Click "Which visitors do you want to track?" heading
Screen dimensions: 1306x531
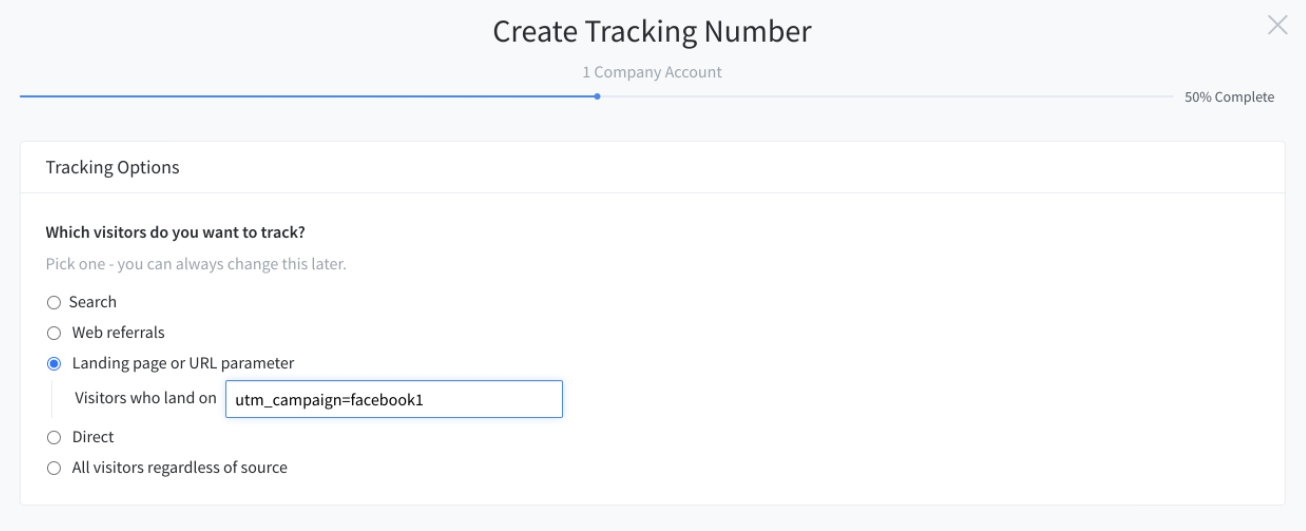click(176, 232)
